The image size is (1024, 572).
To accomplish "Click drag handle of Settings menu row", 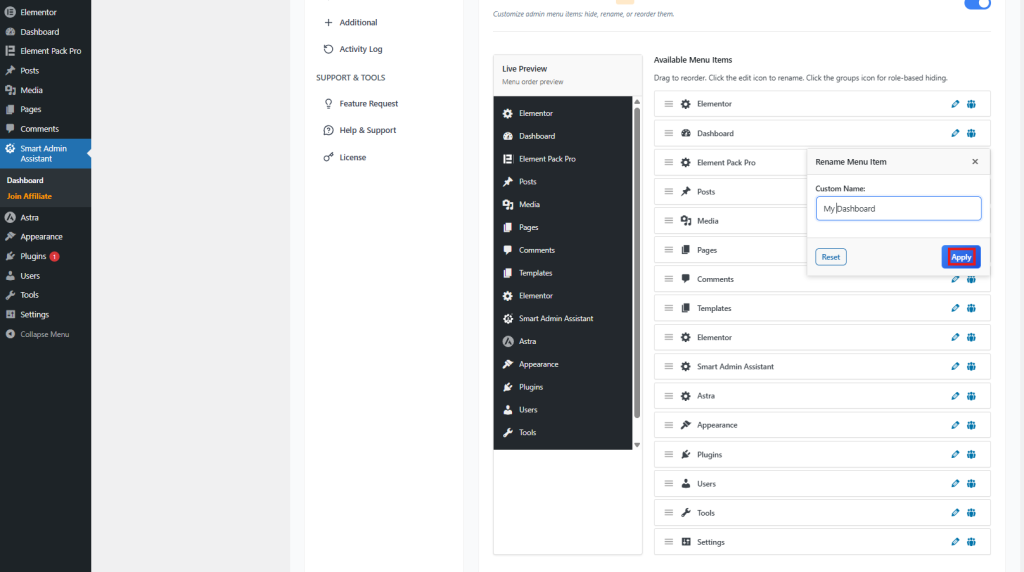I will coord(669,542).
